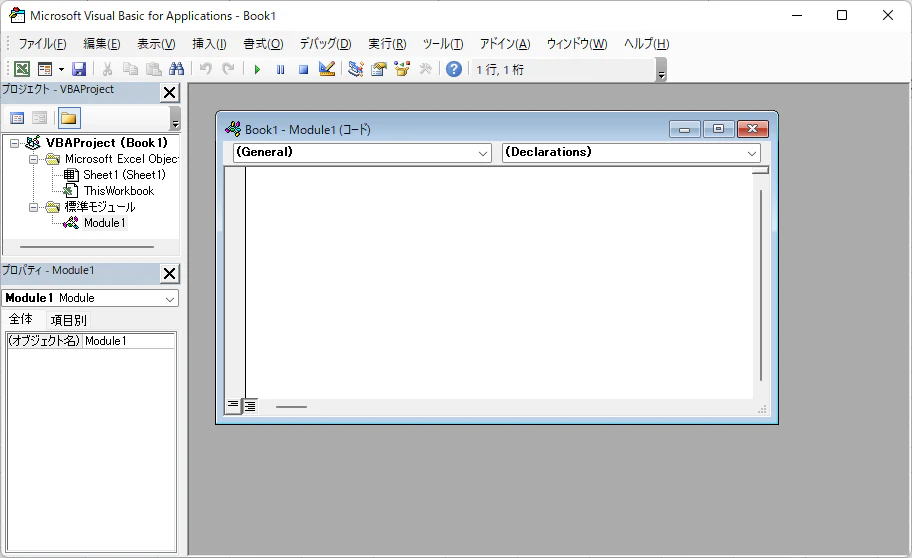Click the Project pane horizontal scrollbar
The height and width of the screenshot is (558, 912).
pos(87,247)
